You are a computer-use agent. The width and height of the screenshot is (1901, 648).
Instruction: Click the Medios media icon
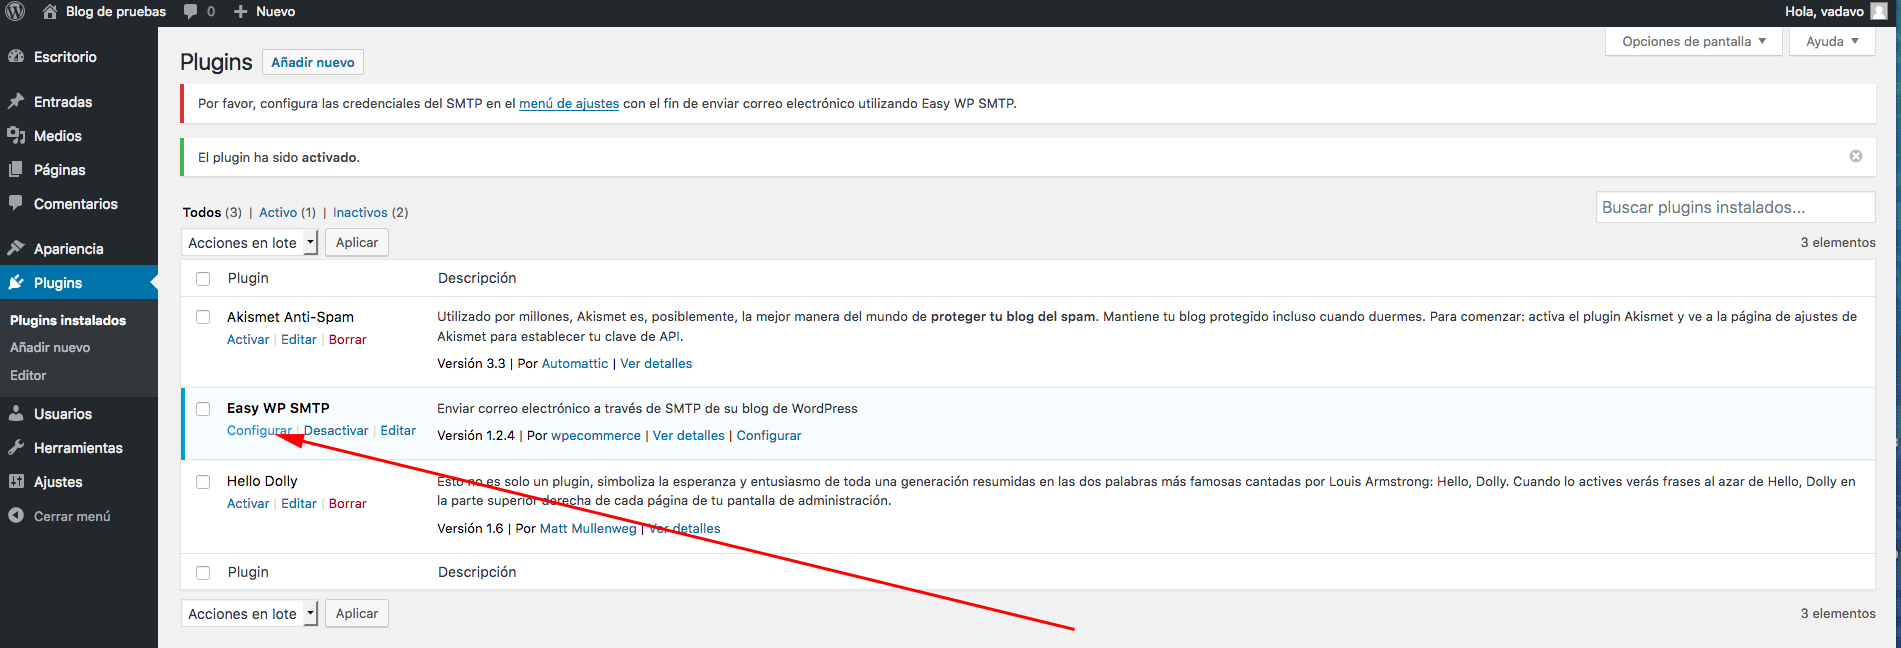(x=16, y=136)
